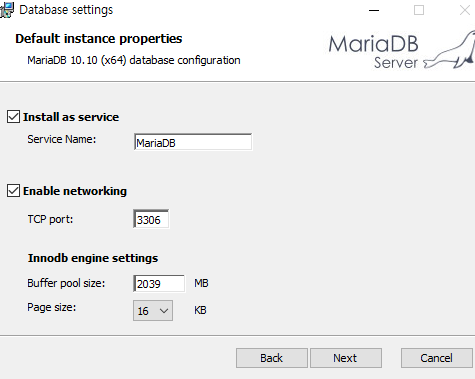475x379 pixels.
Task: Click the 'Default instance properties' heading
Action: click(99, 39)
